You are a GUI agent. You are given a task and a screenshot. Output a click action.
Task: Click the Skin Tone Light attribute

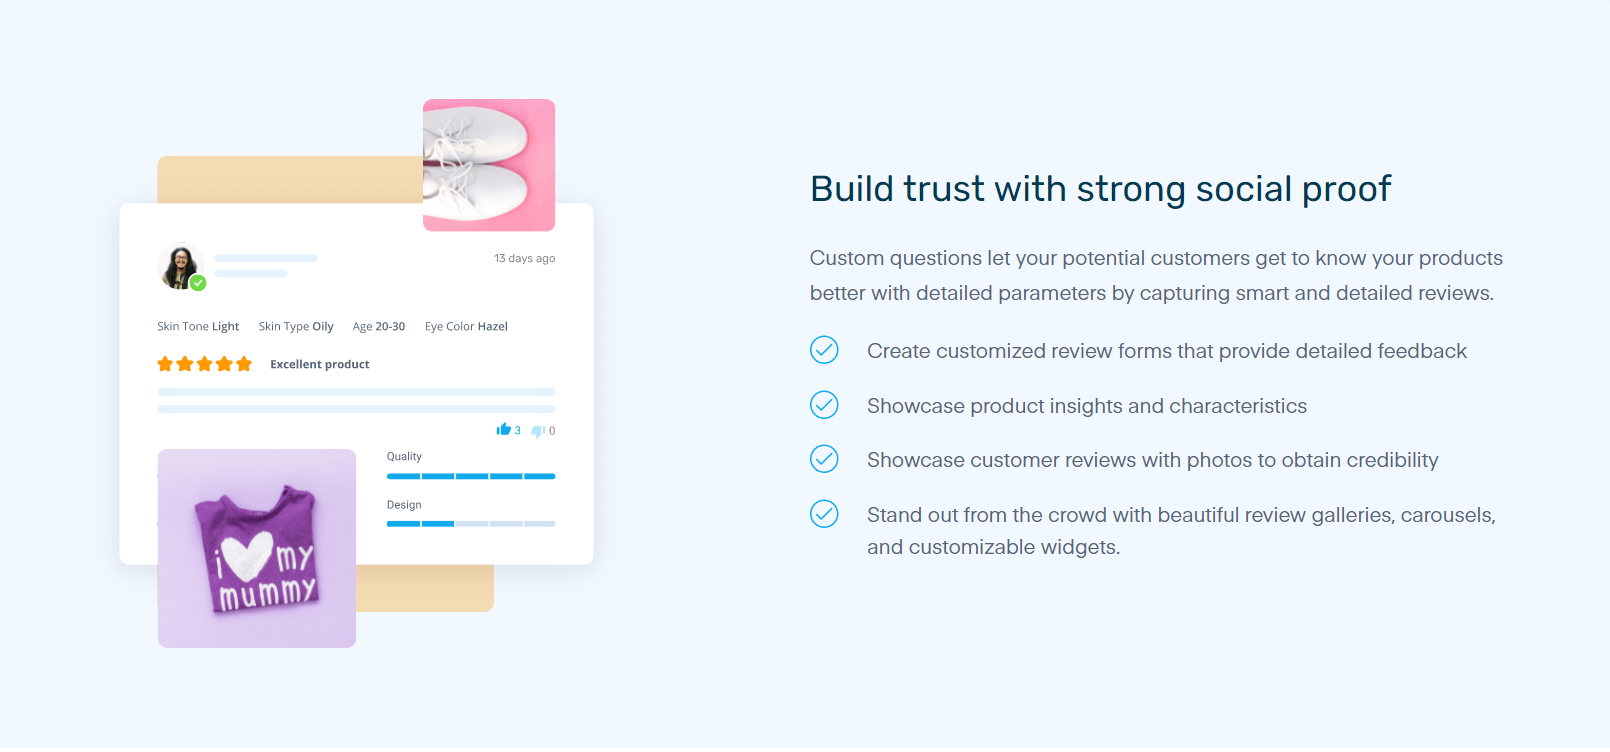coord(198,326)
